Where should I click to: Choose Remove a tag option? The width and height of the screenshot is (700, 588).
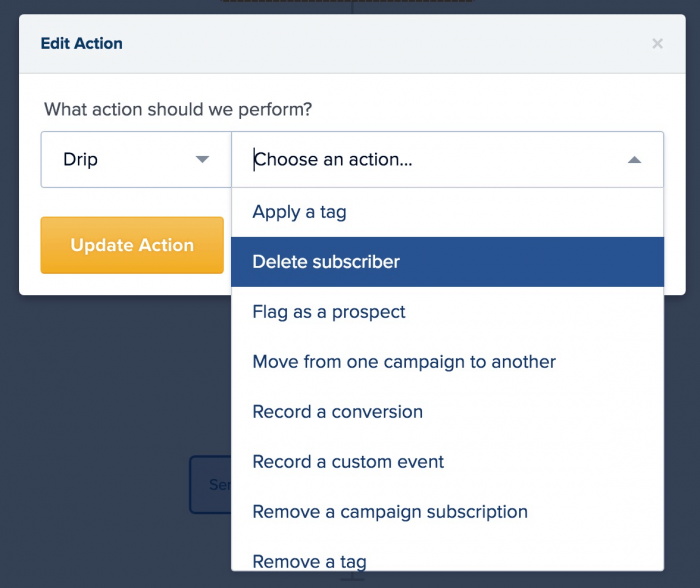click(447, 556)
